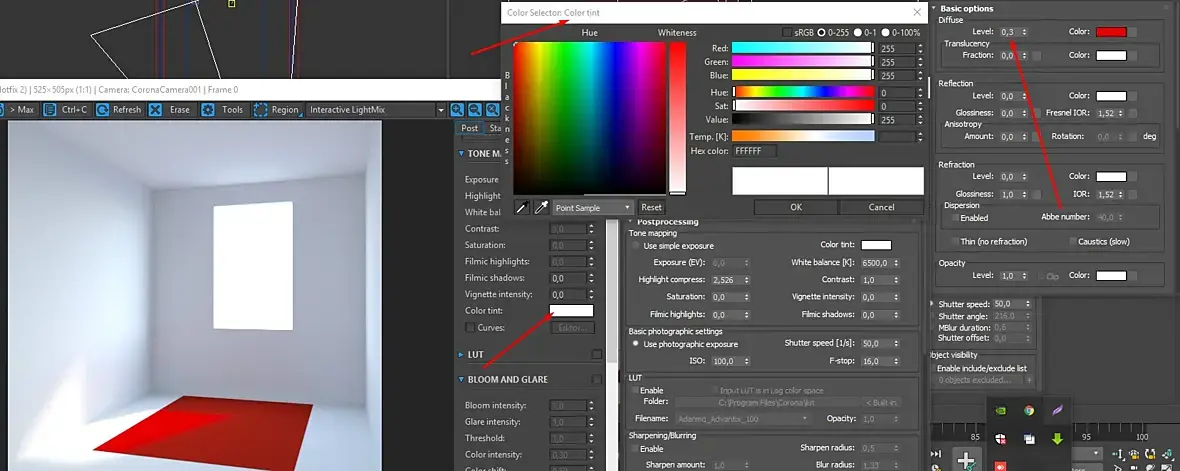Click the zoom-to-fit magnifier icon
Screen dimensions: 1180x471
click(x=493, y=110)
